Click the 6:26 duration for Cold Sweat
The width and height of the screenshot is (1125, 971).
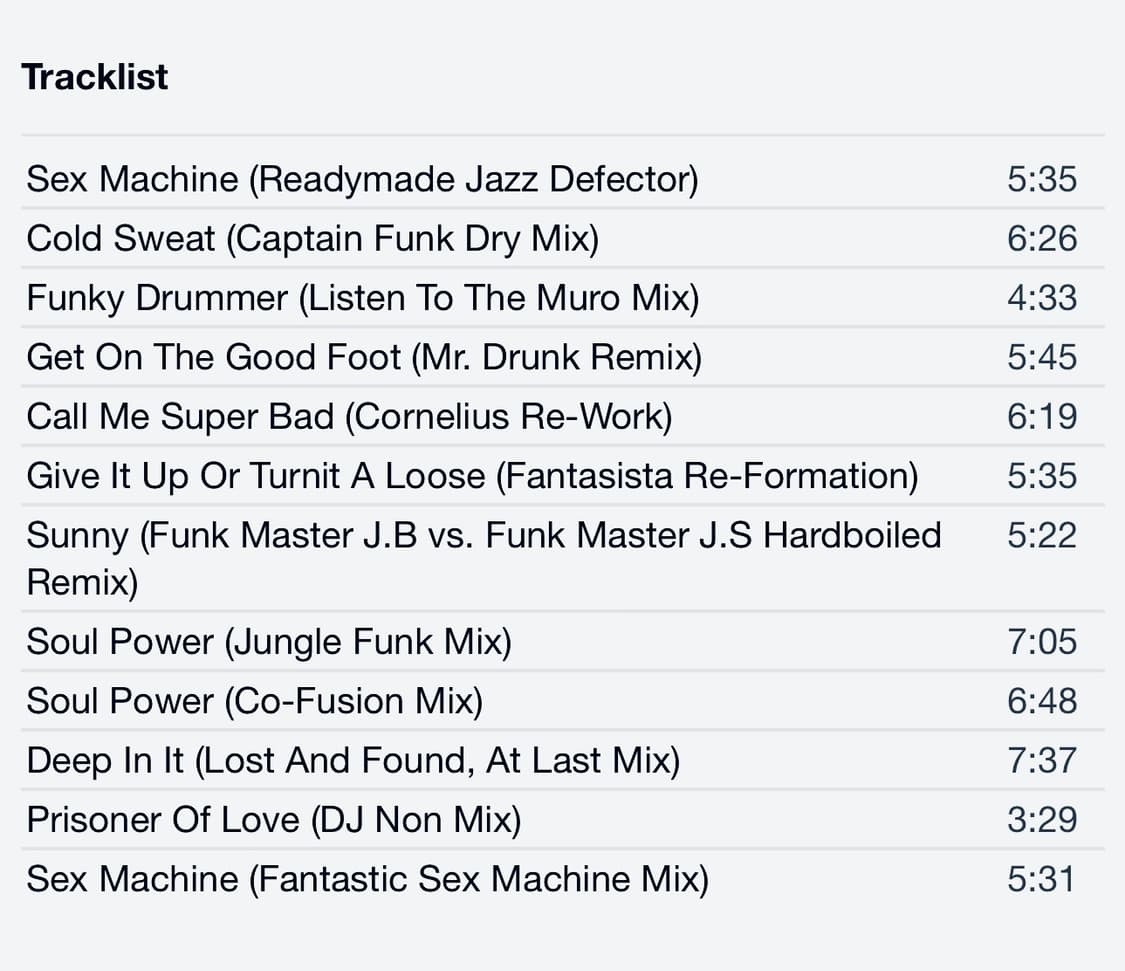pos(1042,239)
